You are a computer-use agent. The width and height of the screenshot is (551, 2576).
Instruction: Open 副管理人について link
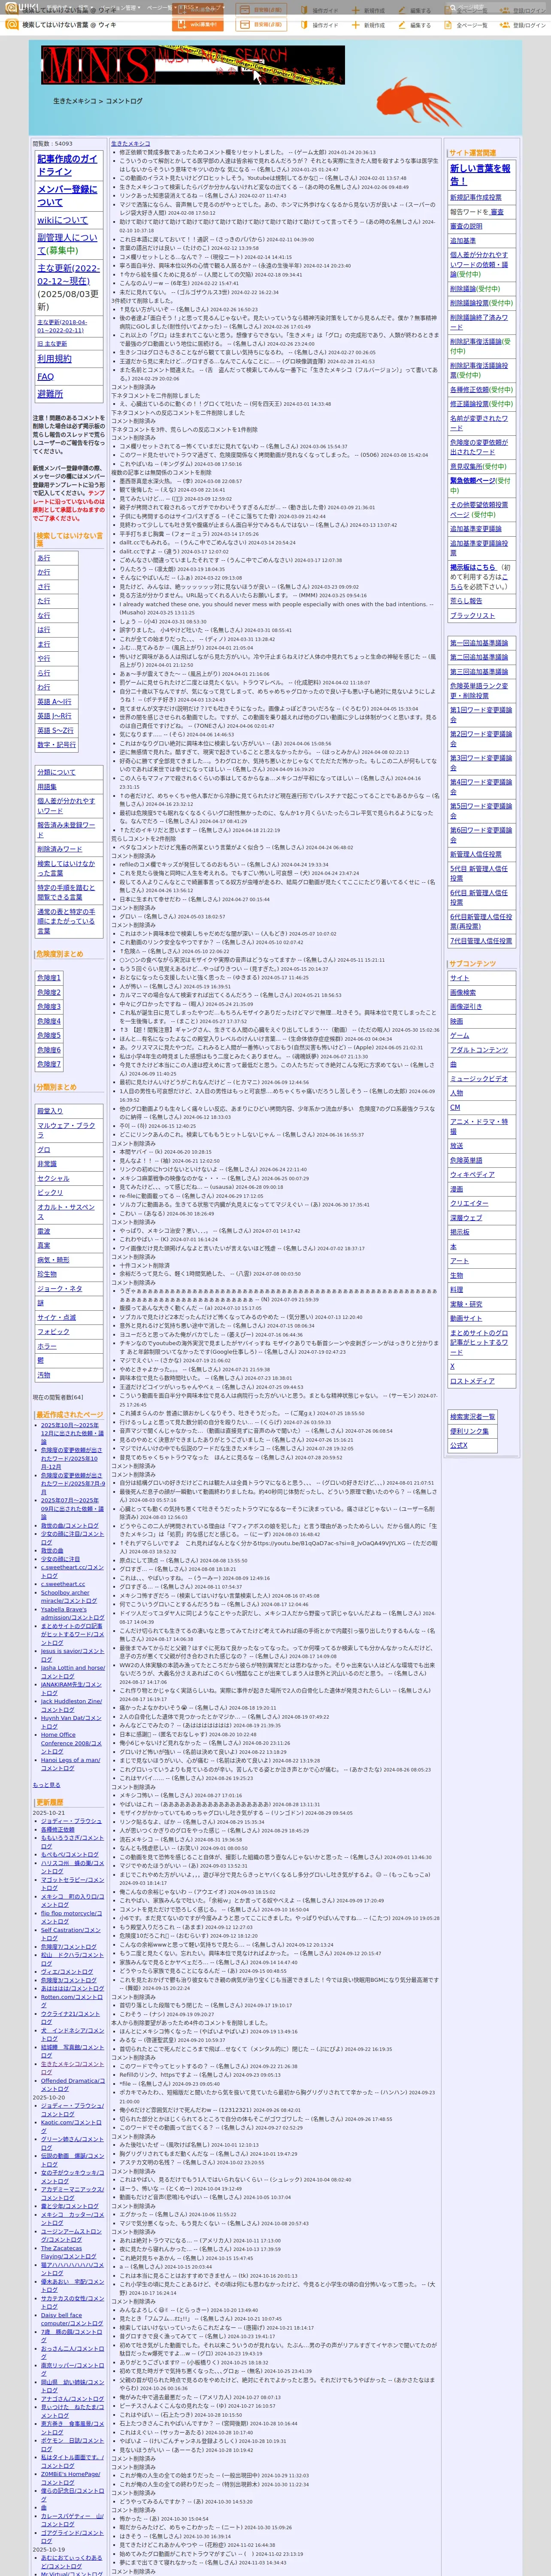click(68, 243)
